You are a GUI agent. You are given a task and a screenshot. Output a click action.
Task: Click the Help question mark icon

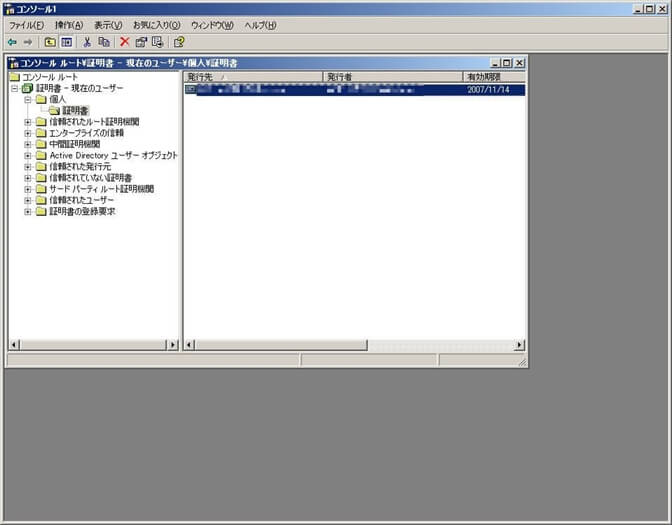(179, 42)
